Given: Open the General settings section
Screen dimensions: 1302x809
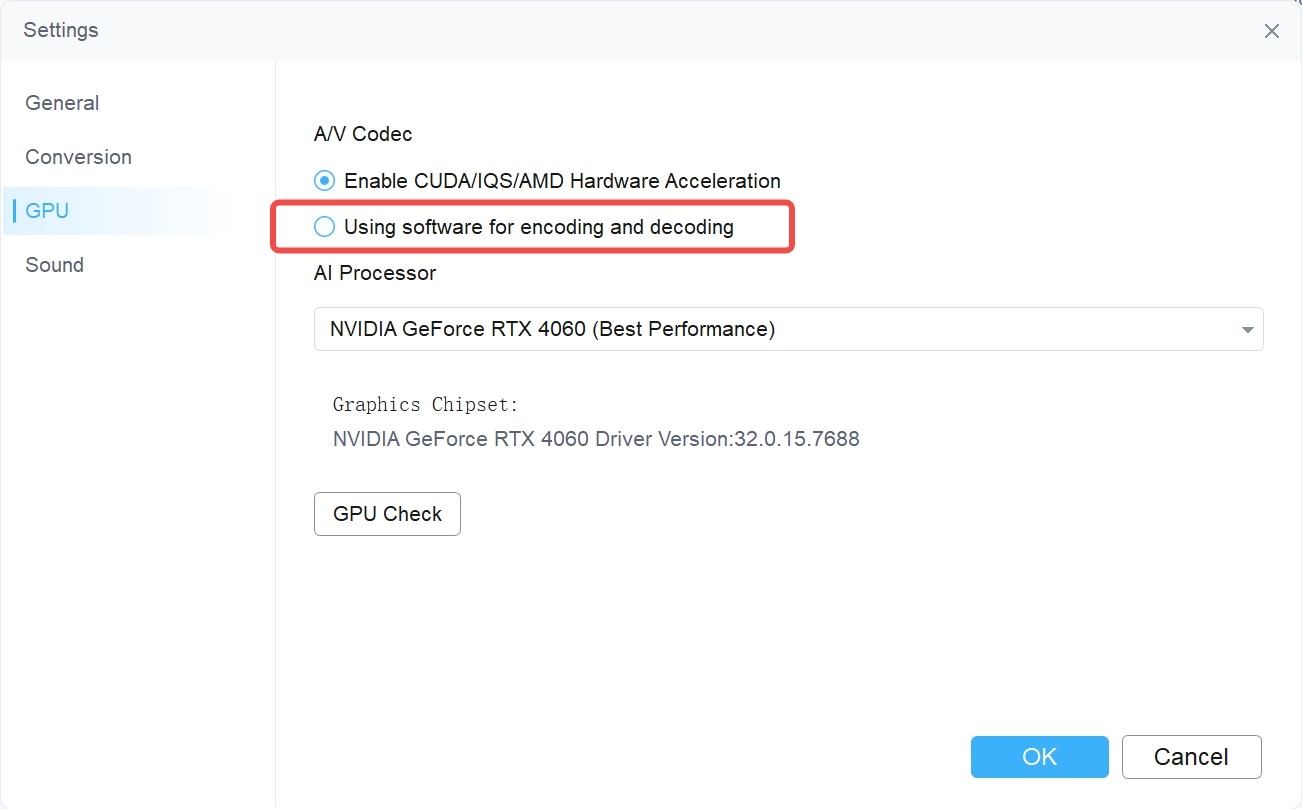Looking at the screenshot, I should pos(62,103).
